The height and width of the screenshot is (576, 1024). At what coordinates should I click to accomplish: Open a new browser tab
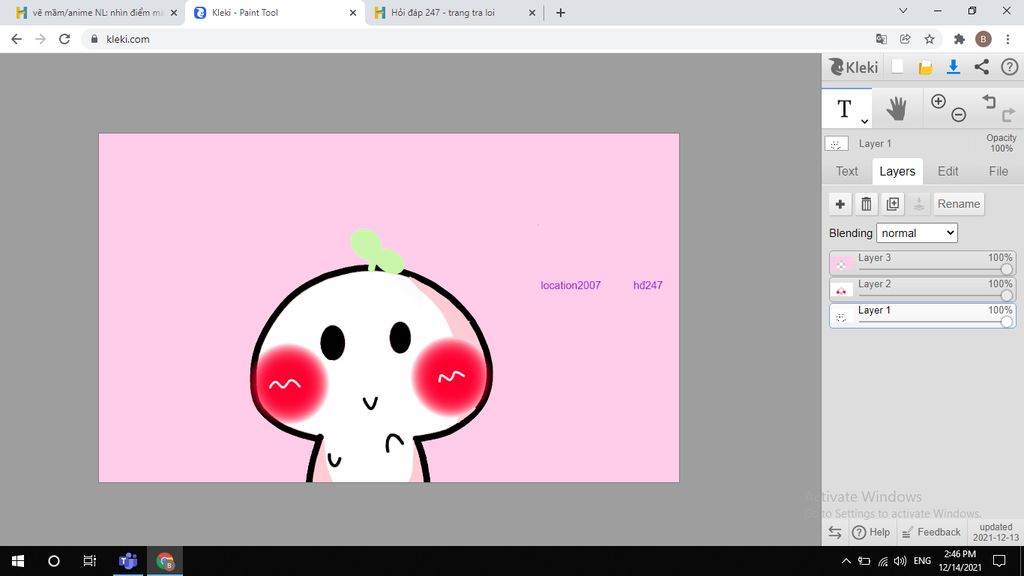tap(560, 12)
